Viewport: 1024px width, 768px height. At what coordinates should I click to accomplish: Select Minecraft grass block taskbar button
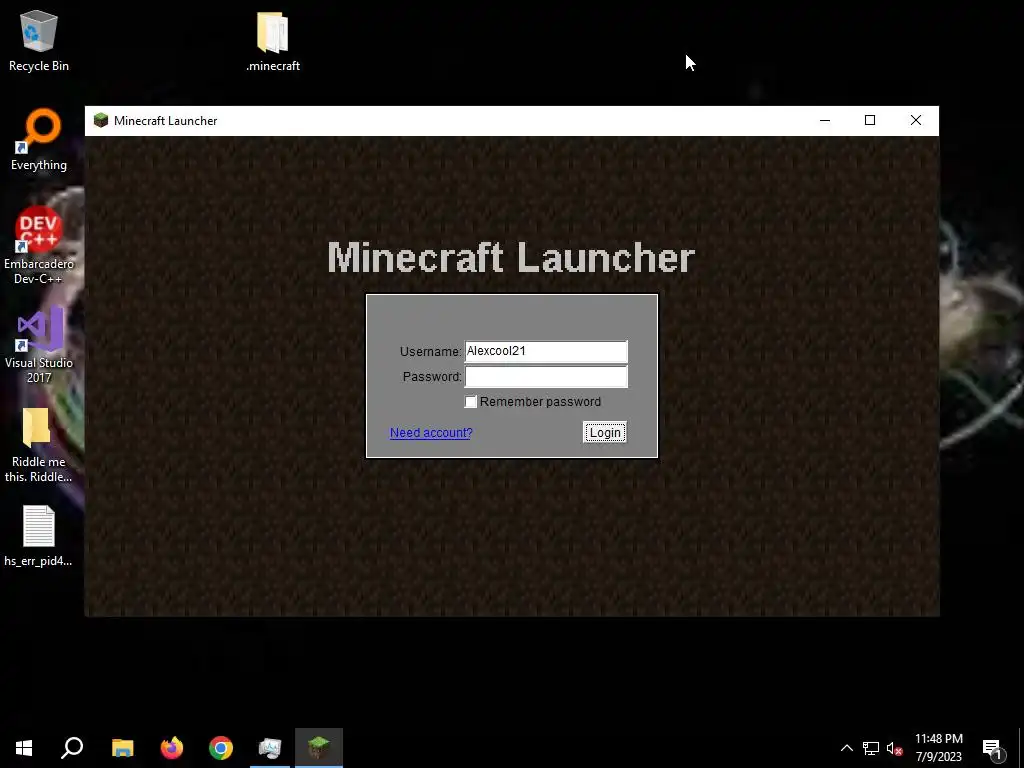(x=319, y=748)
